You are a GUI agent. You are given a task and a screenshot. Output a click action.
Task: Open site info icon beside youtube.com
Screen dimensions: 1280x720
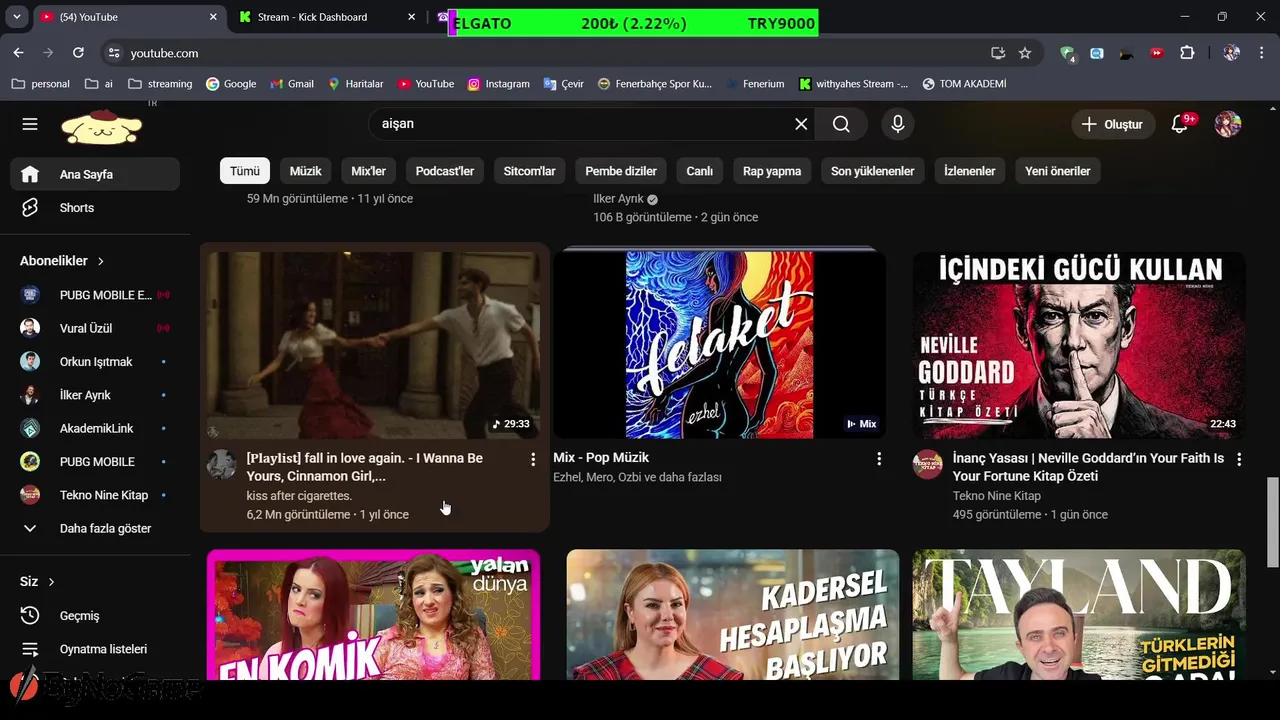114,53
